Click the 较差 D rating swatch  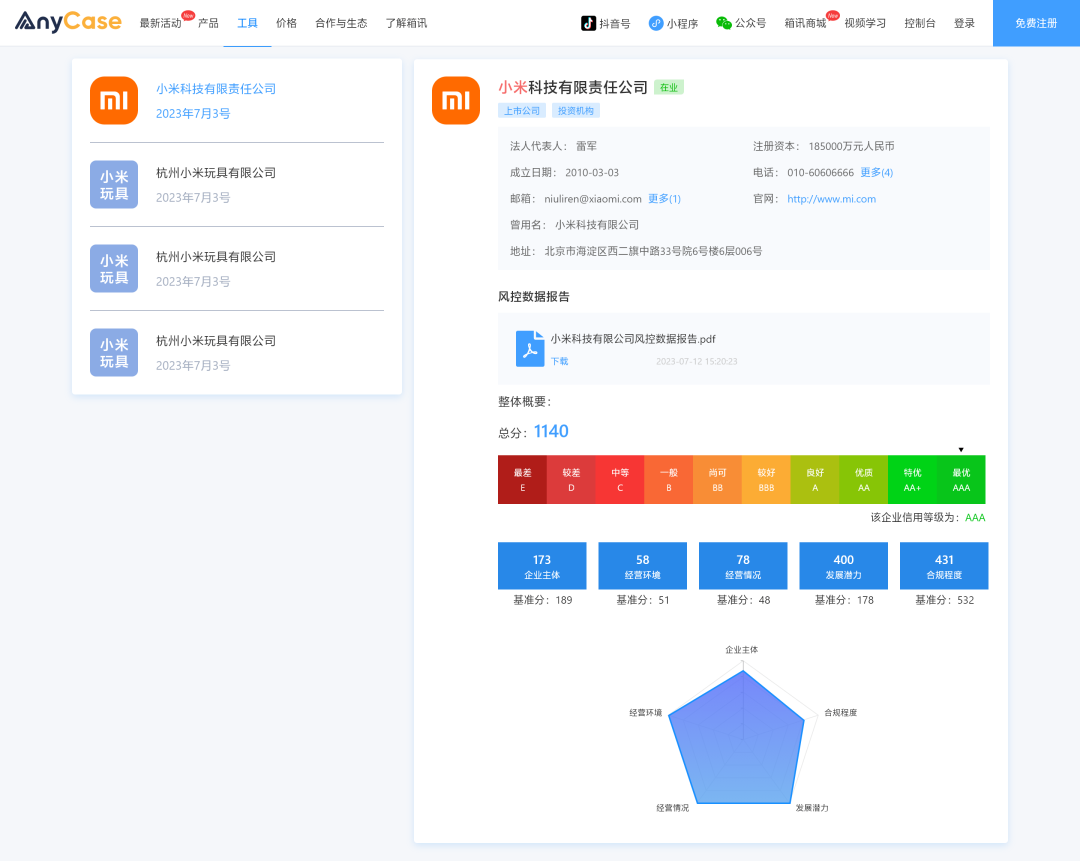571,479
